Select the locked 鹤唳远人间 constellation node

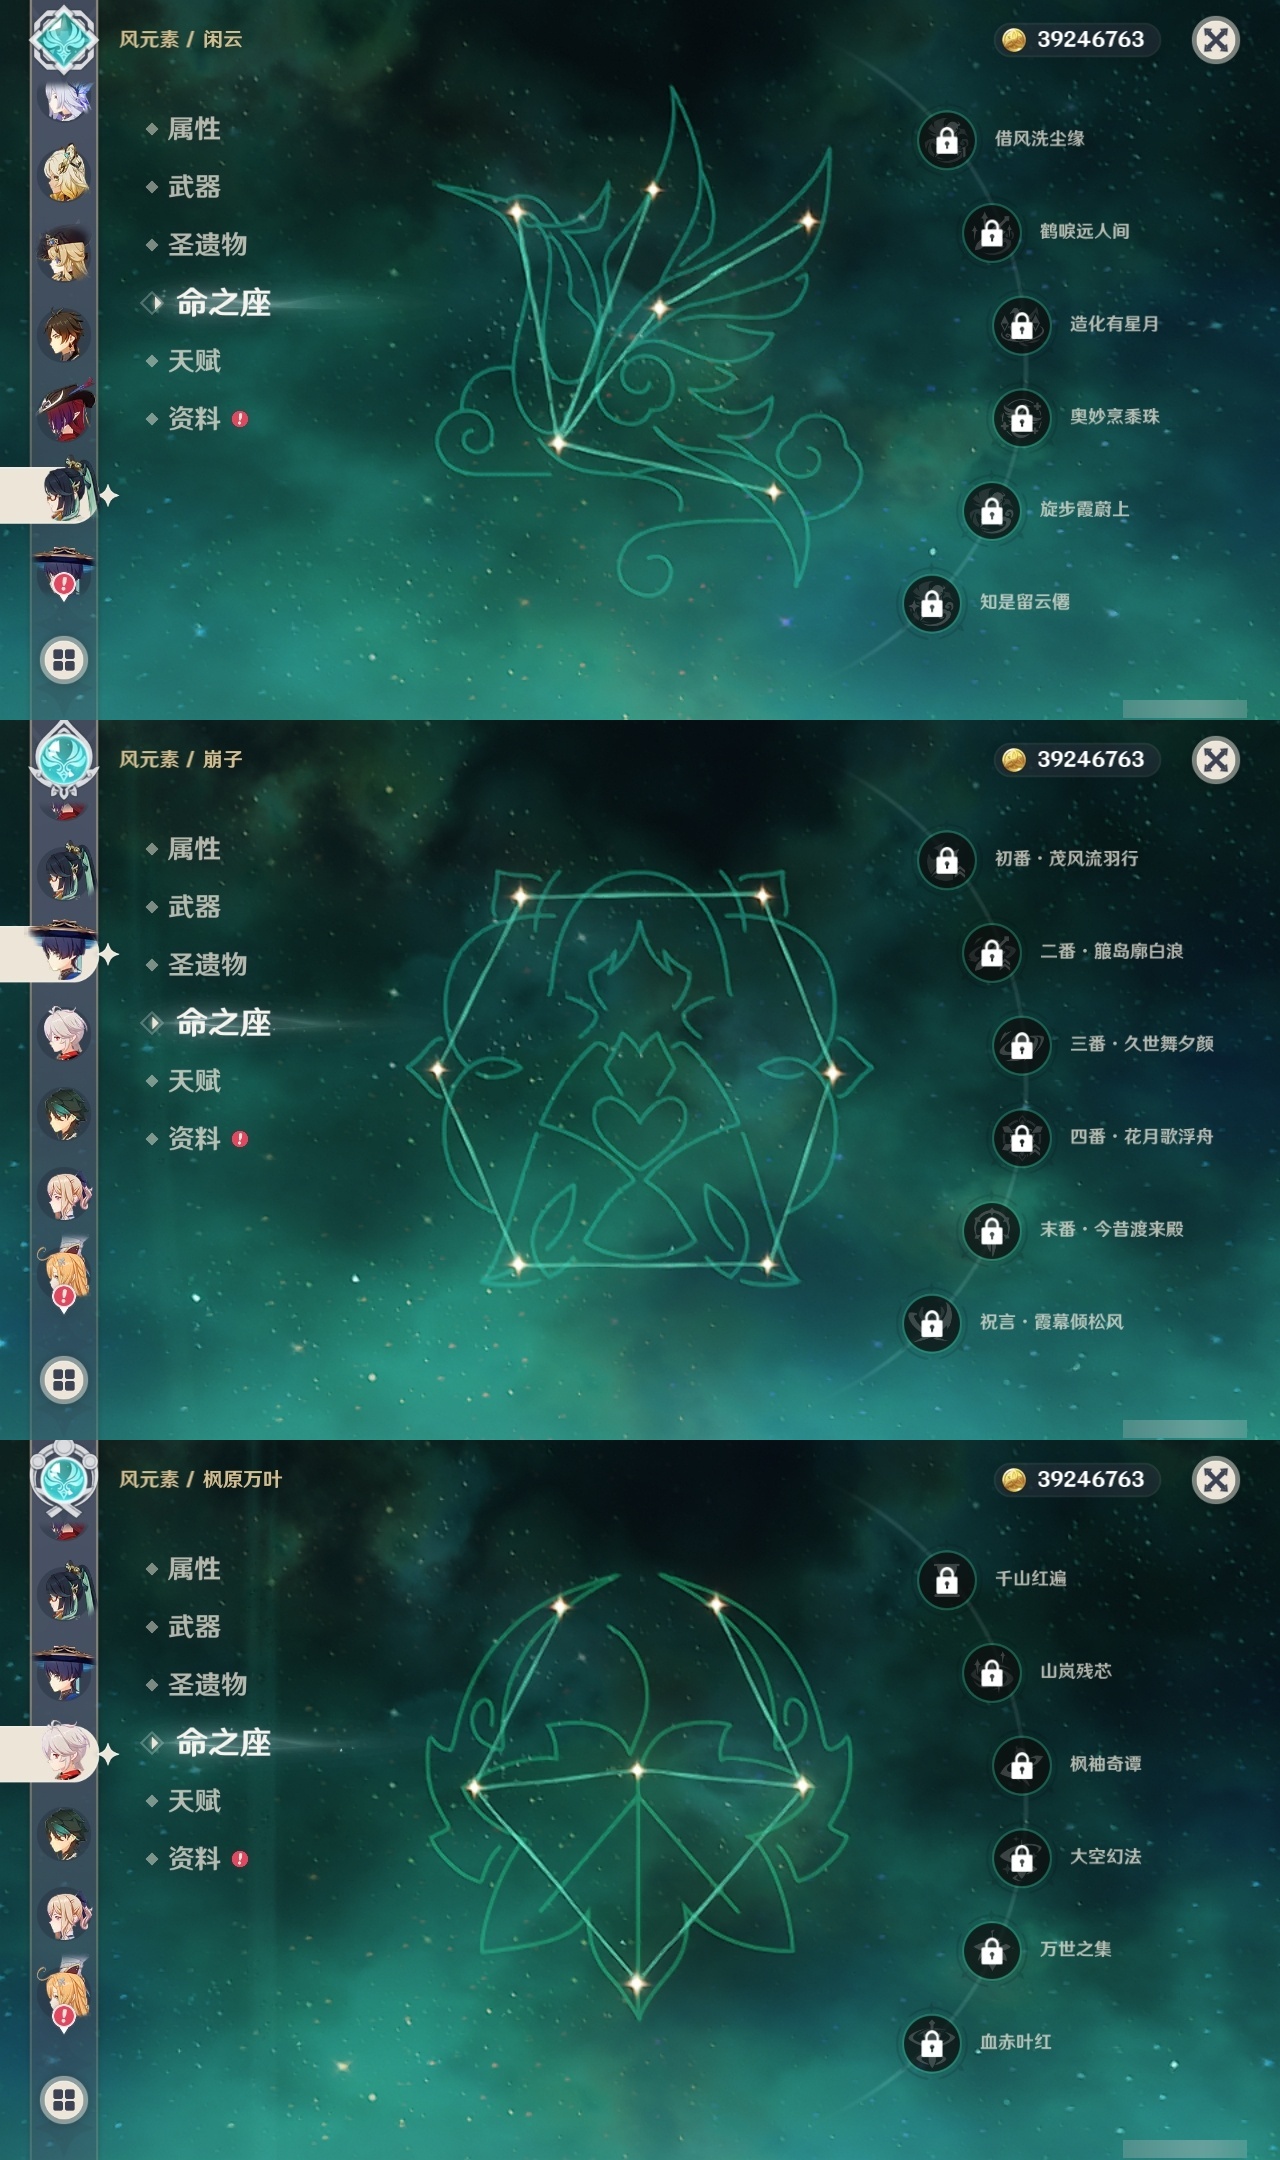point(991,233)
